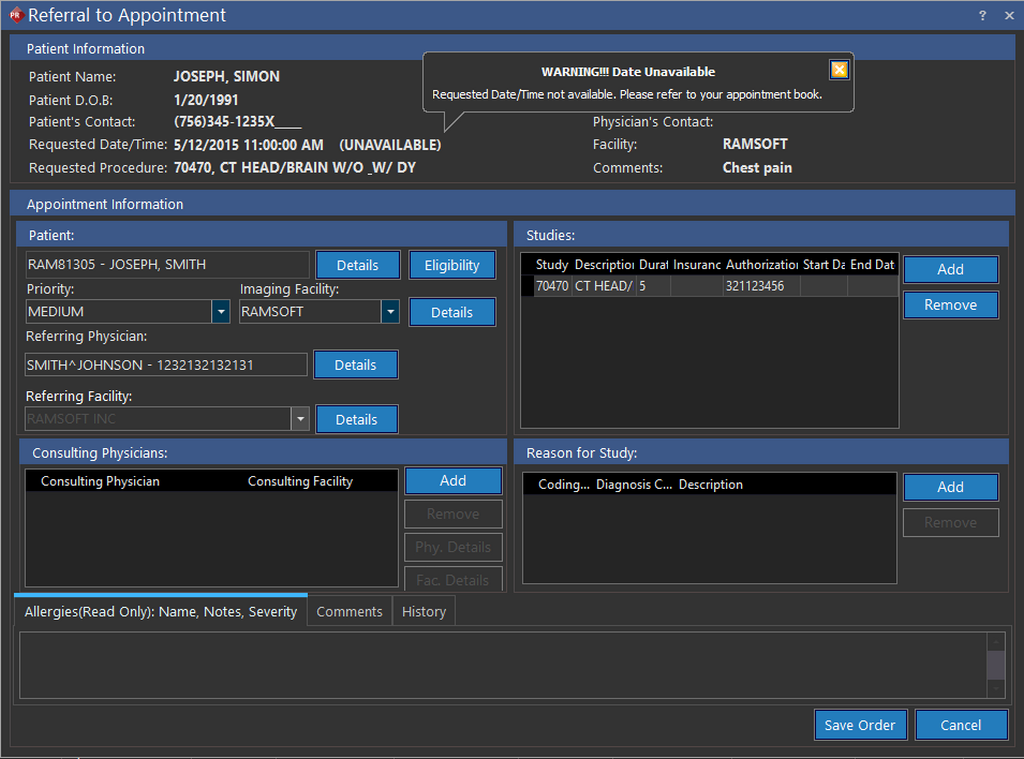Open the History tab
Screen dimensions: 1024x759
click(x=424, y=611)
